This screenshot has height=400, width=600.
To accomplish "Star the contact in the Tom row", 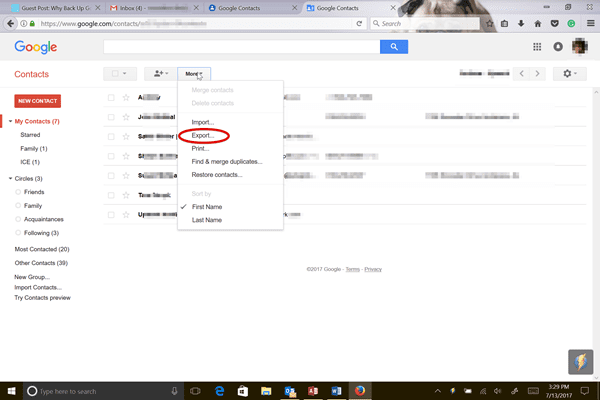I will point(126,195).
